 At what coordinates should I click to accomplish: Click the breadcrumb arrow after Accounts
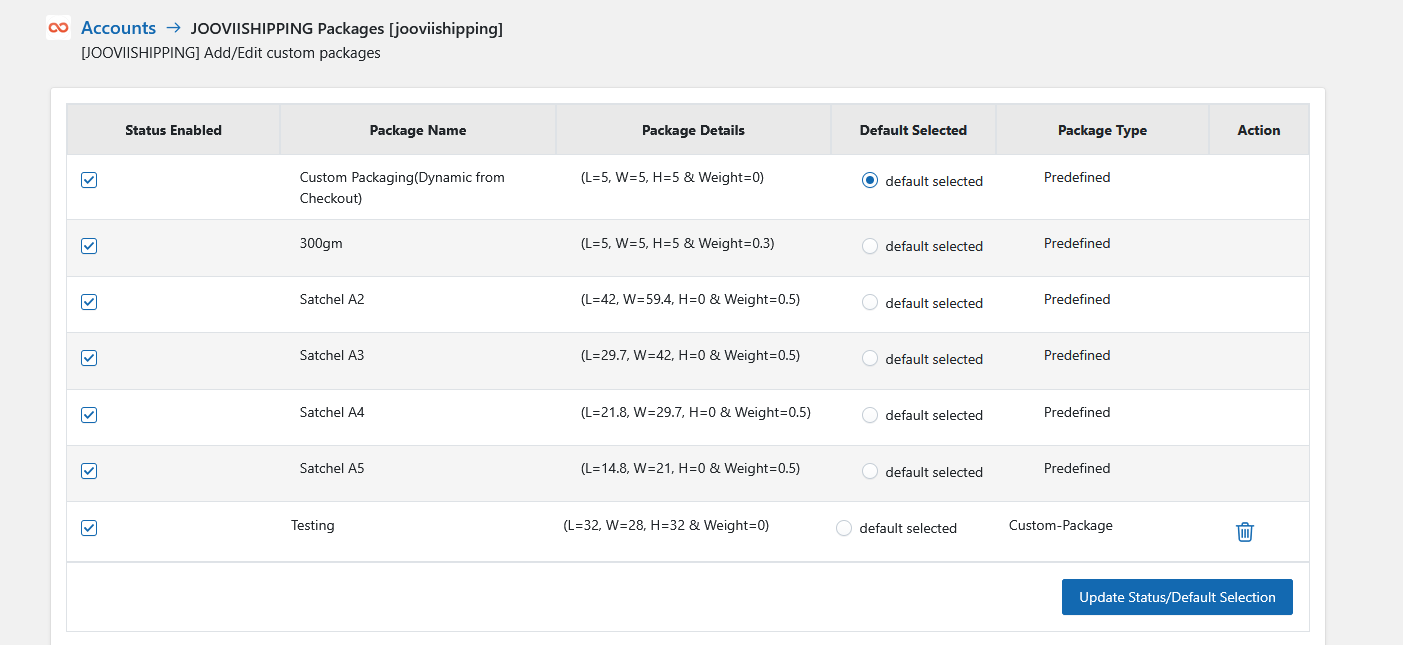[173, 28]
